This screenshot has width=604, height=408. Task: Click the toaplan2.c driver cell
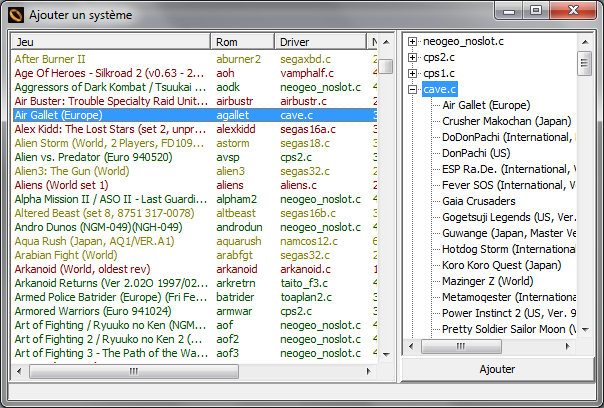click(304, 297)
